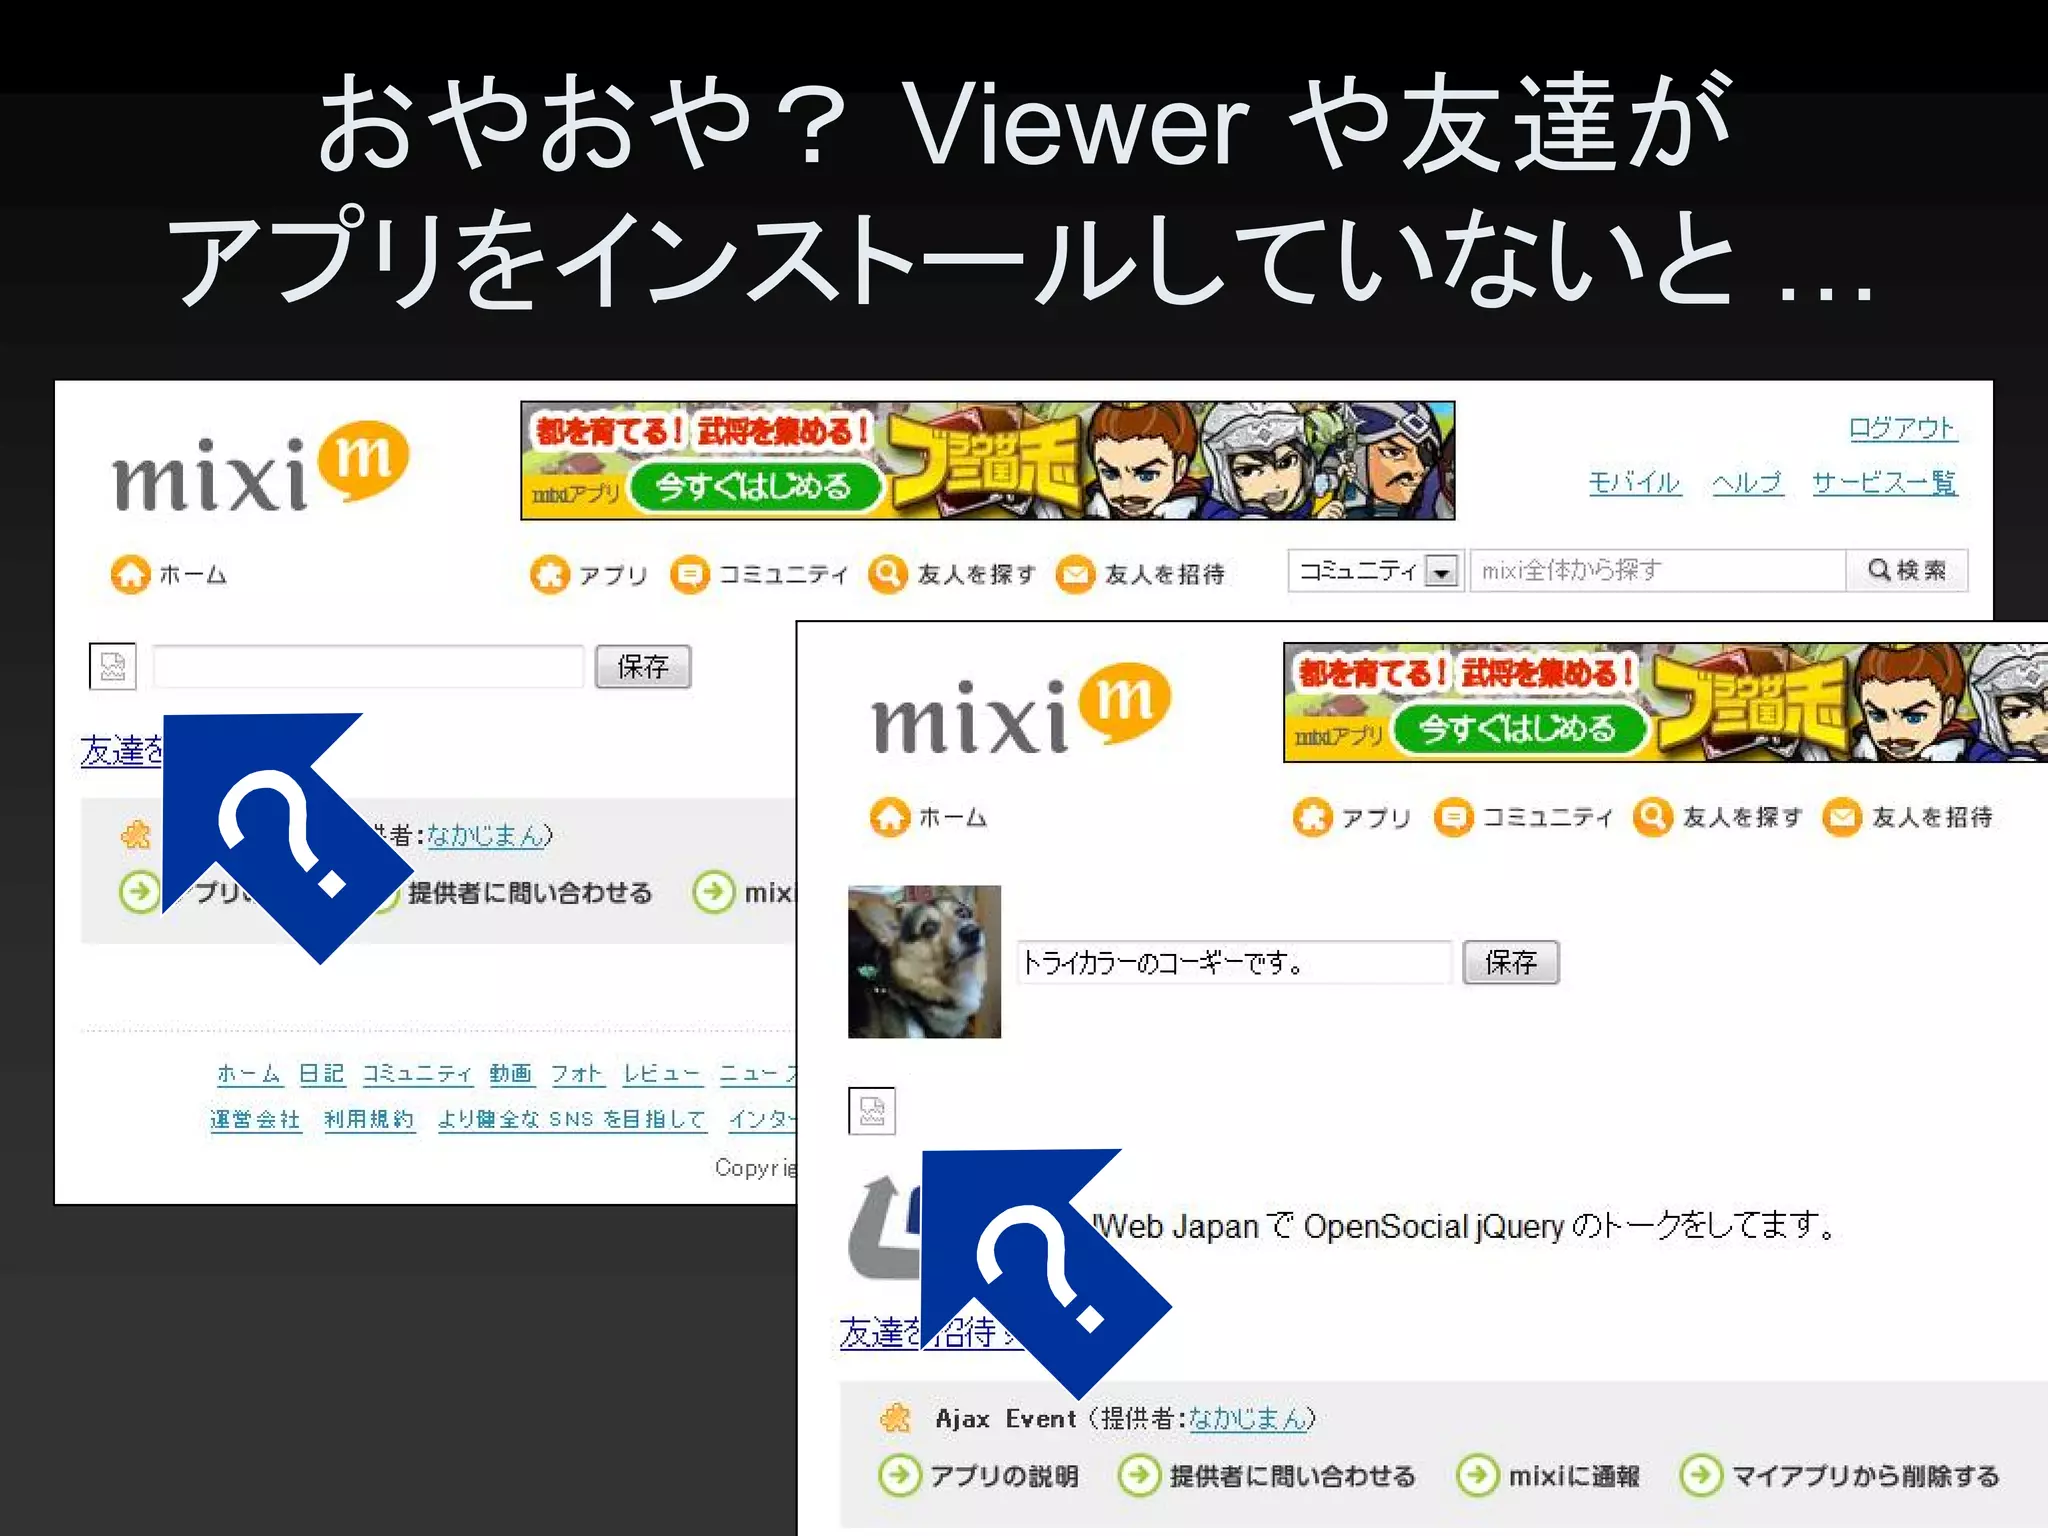Click the mixi logo in the back window

pos(261,467)
